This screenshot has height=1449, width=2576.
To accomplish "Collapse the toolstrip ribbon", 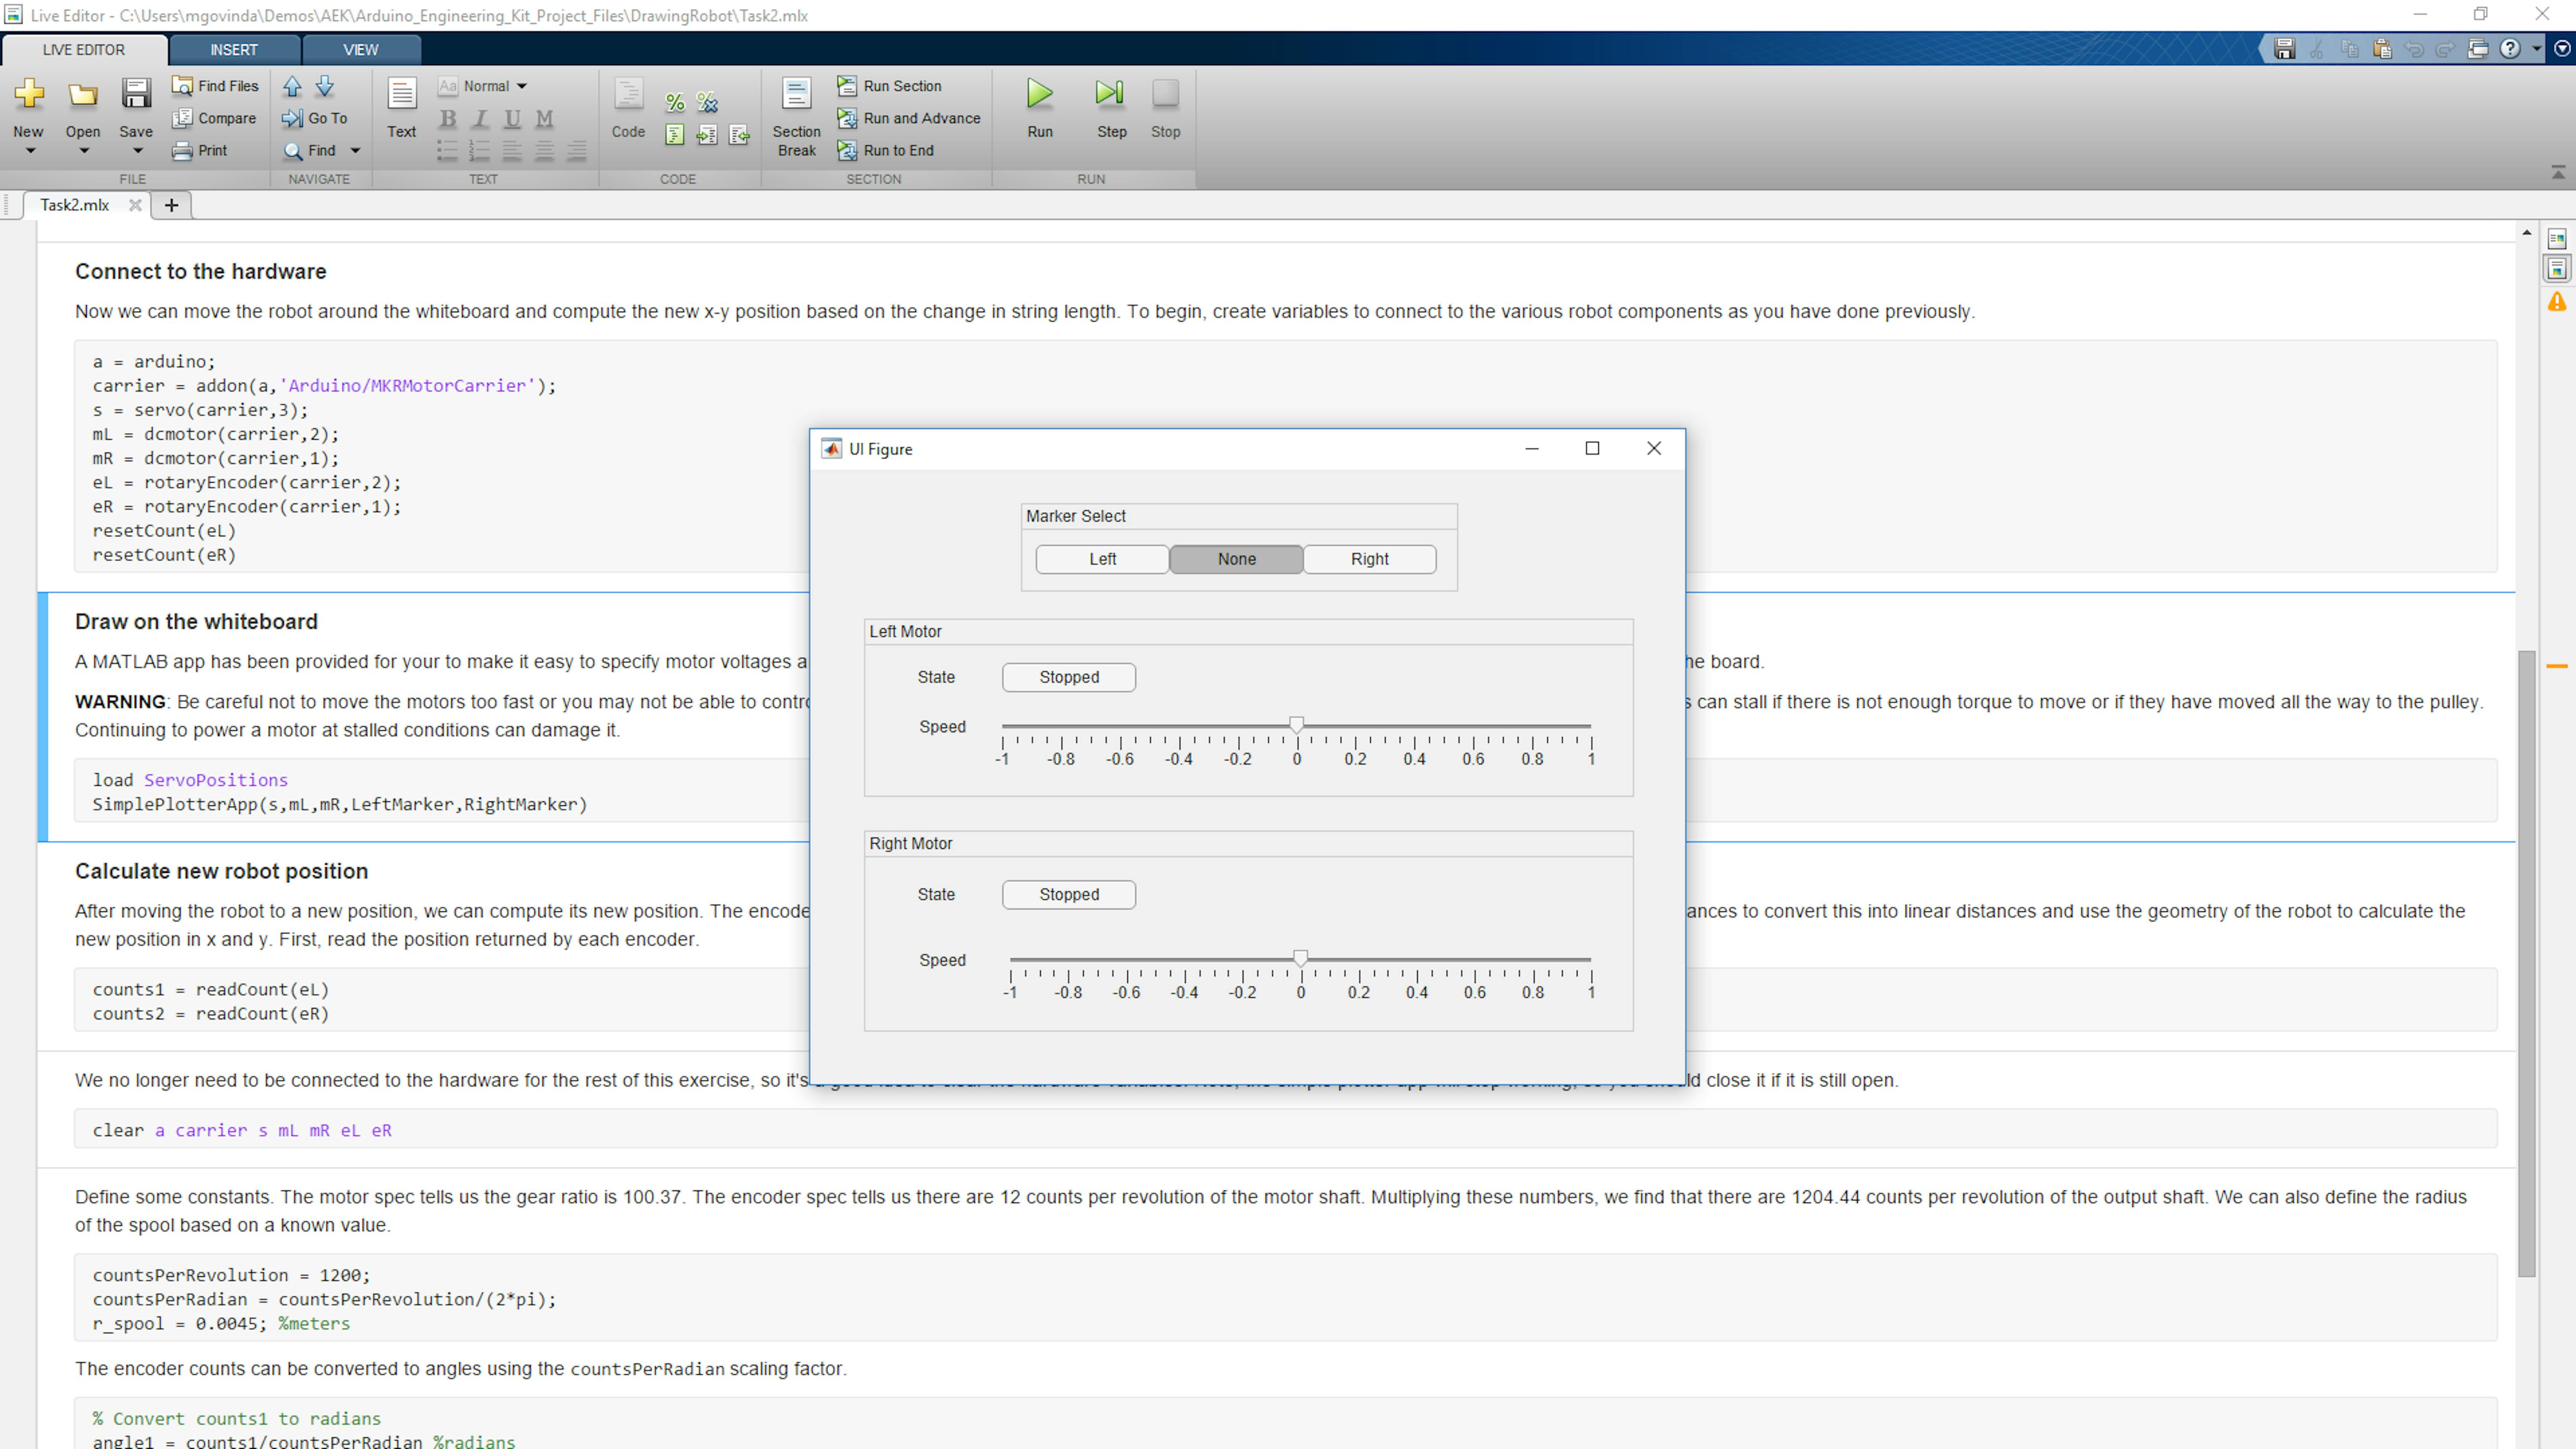I will tap(2558, 173).
